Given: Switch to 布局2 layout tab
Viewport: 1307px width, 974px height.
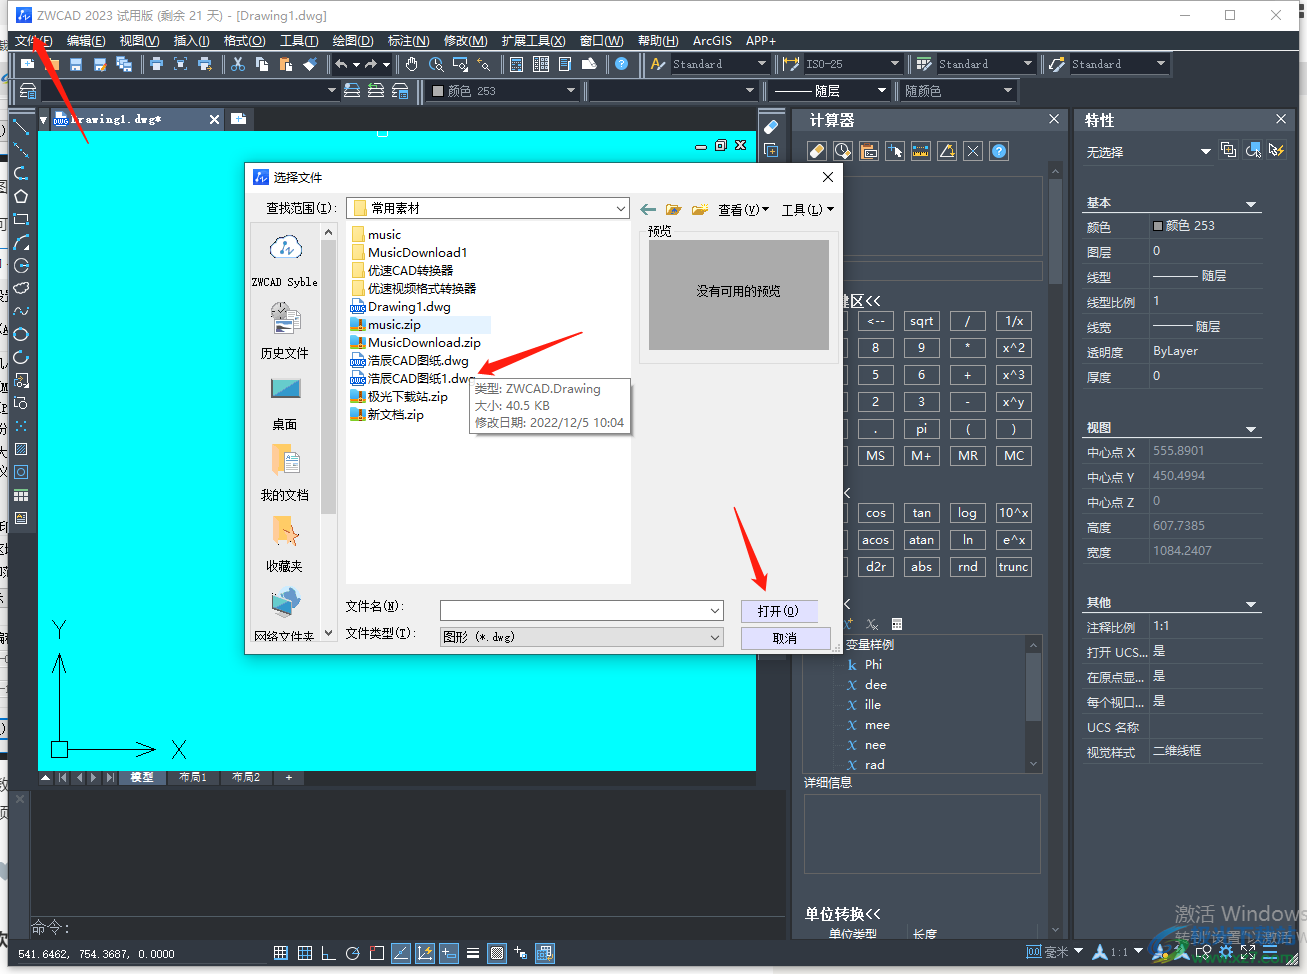Looking at the screenshot, I should [246, 777].
